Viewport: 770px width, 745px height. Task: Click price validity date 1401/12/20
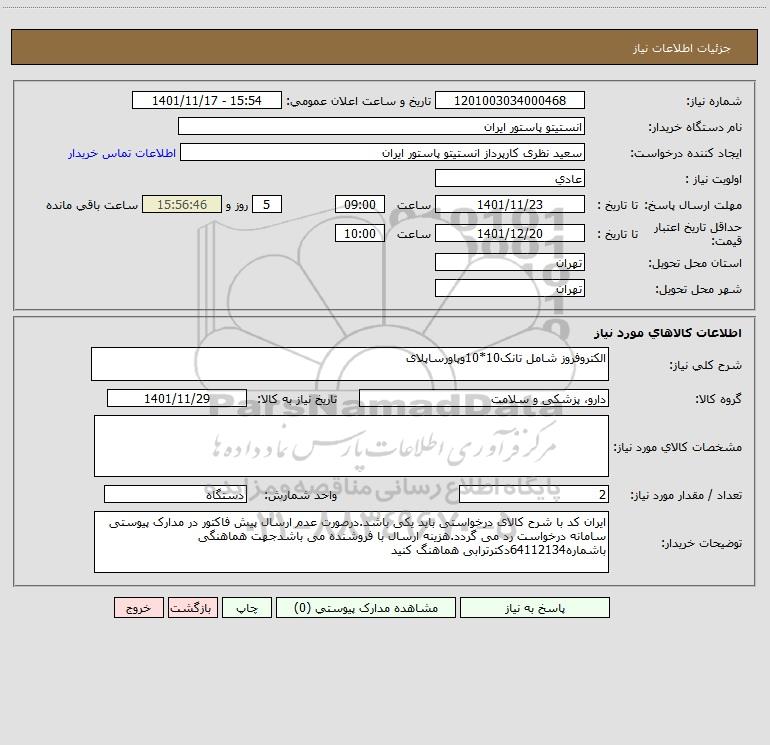(510, 233)
